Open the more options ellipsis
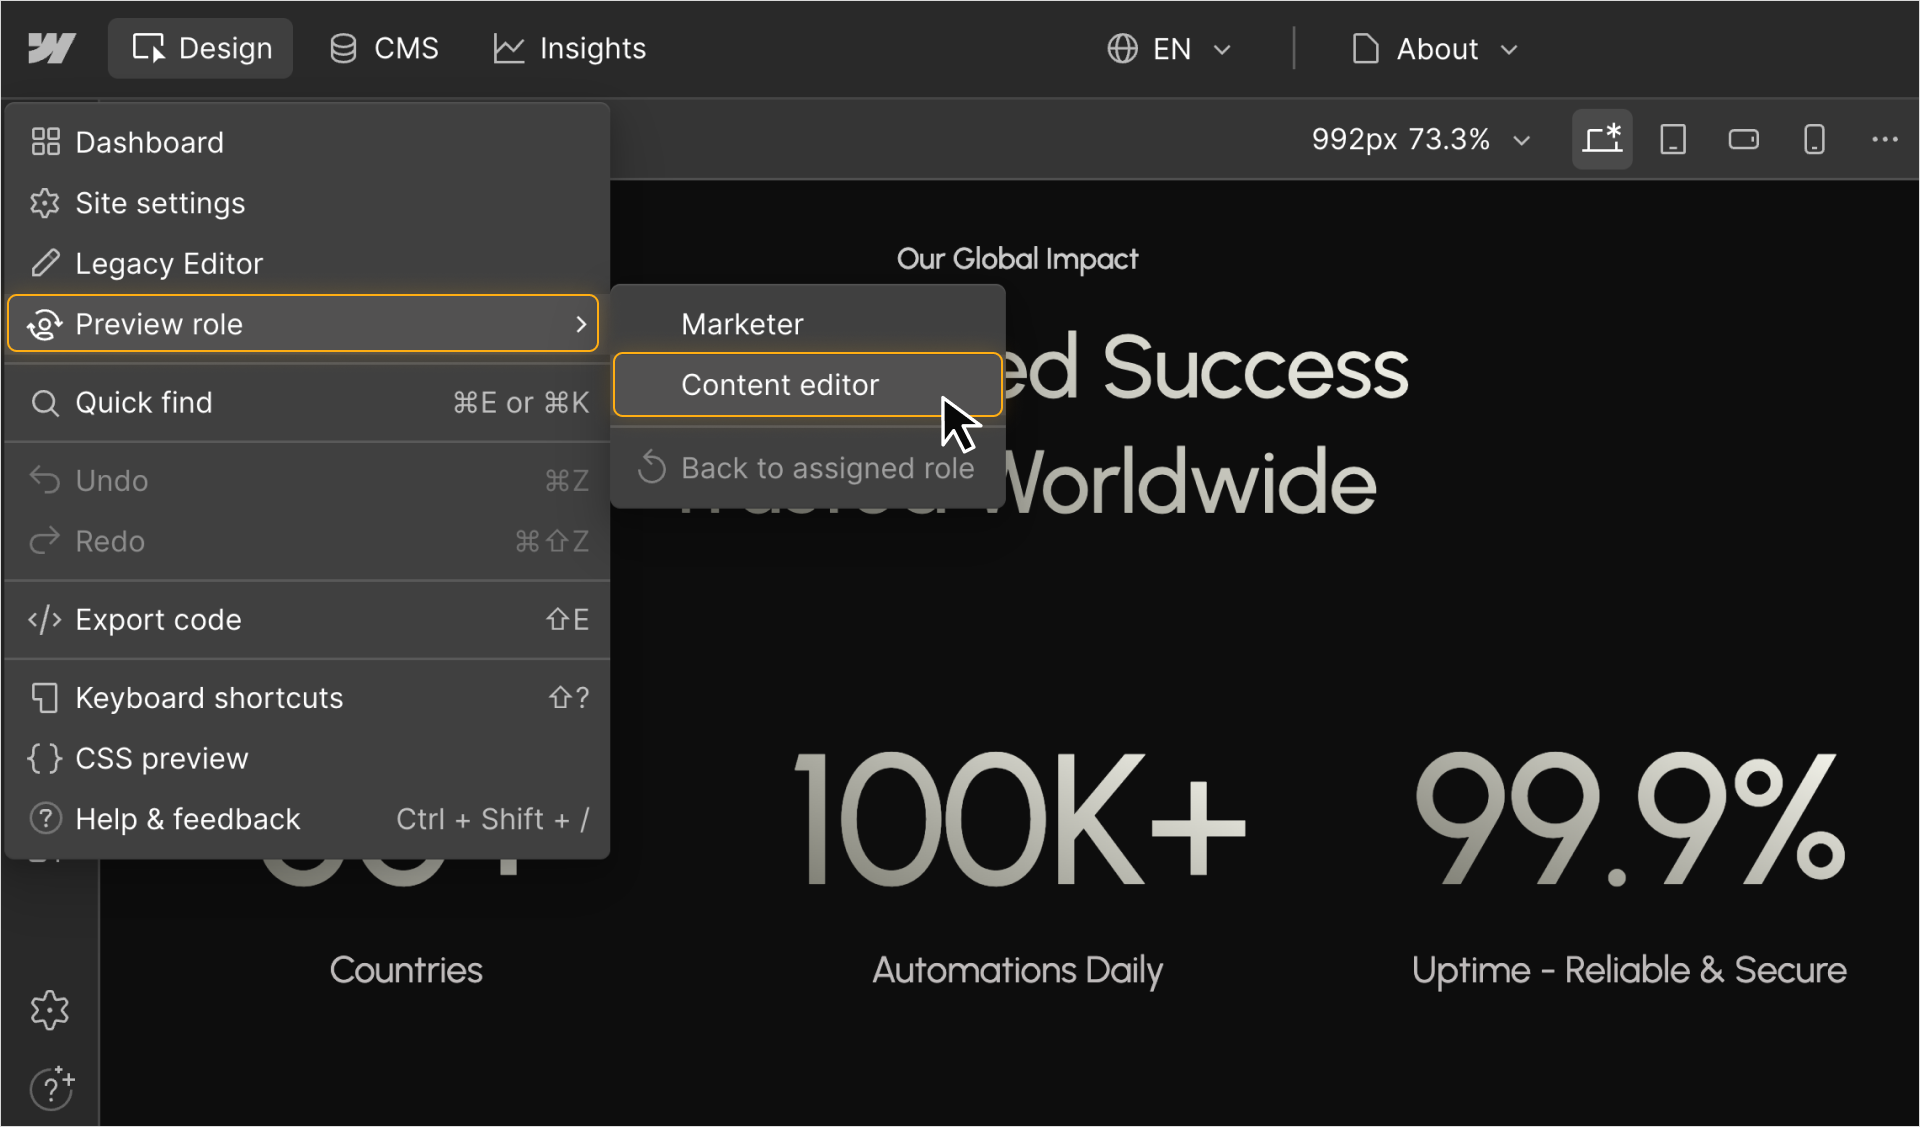 coord(1884,139)
